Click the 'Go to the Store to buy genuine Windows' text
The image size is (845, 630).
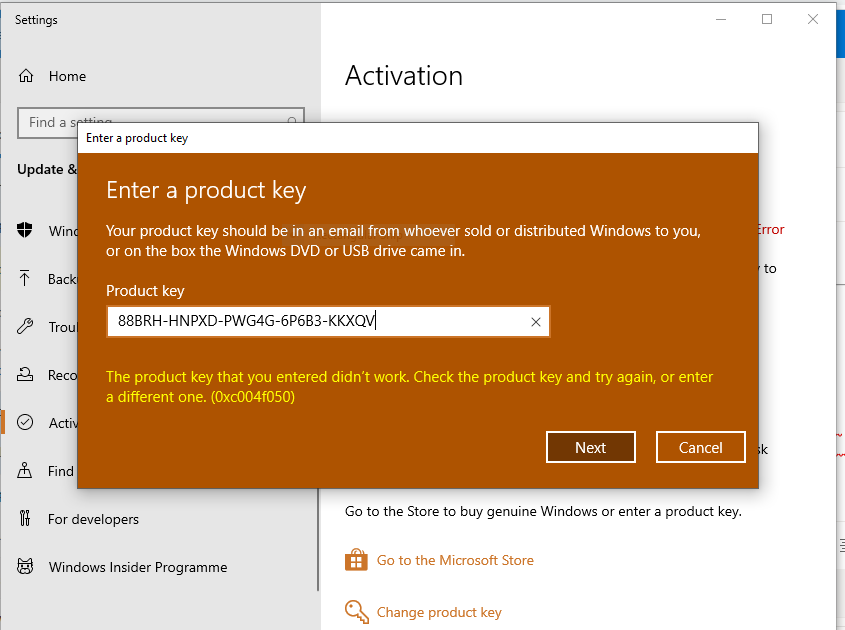point(543,511)
